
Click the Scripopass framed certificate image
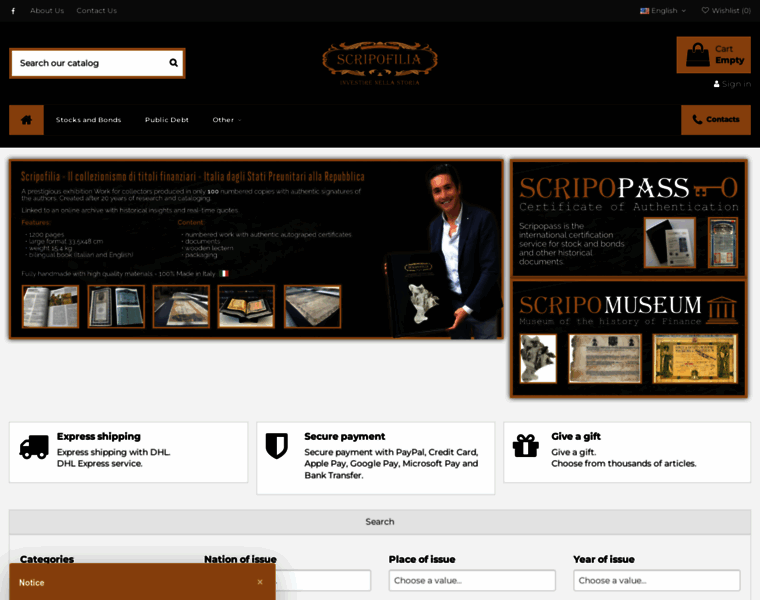[x=723, y=243]
